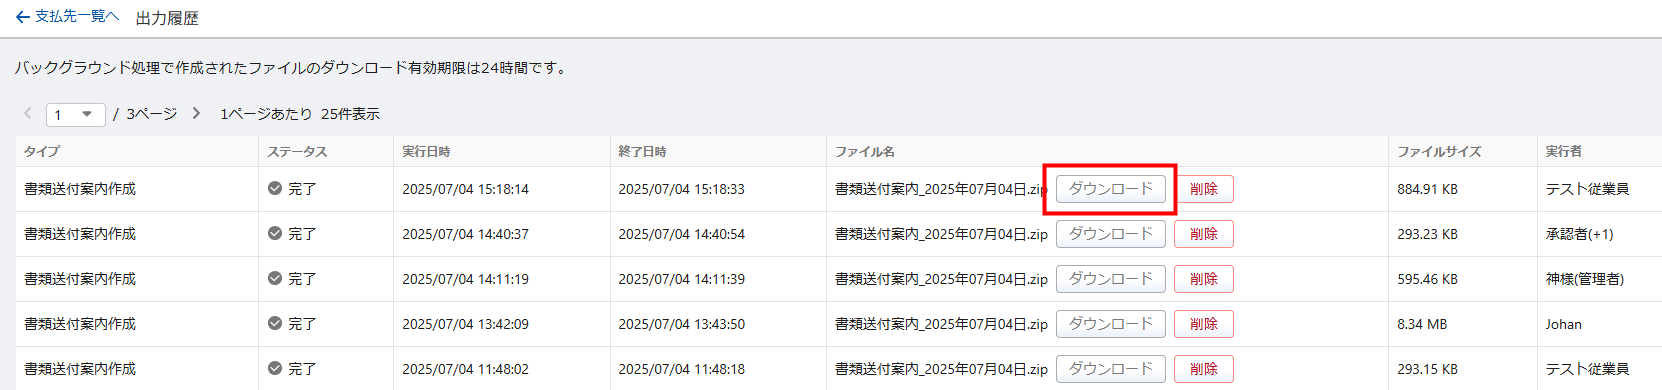The height and width of the screenshot is (390, 1662).
Task: Sort by 実行日時 column header
Action: click(x=426, y=151)
